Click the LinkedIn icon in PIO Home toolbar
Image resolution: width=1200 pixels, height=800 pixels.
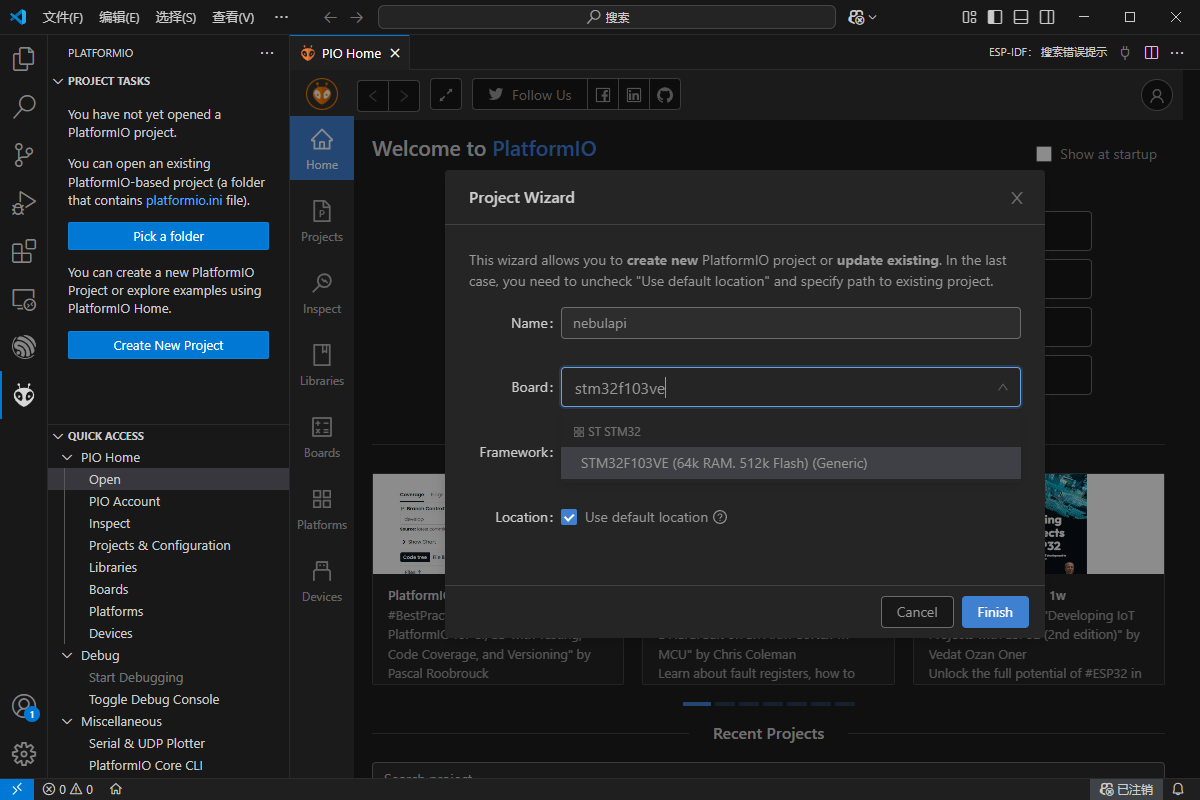point(634,95)
